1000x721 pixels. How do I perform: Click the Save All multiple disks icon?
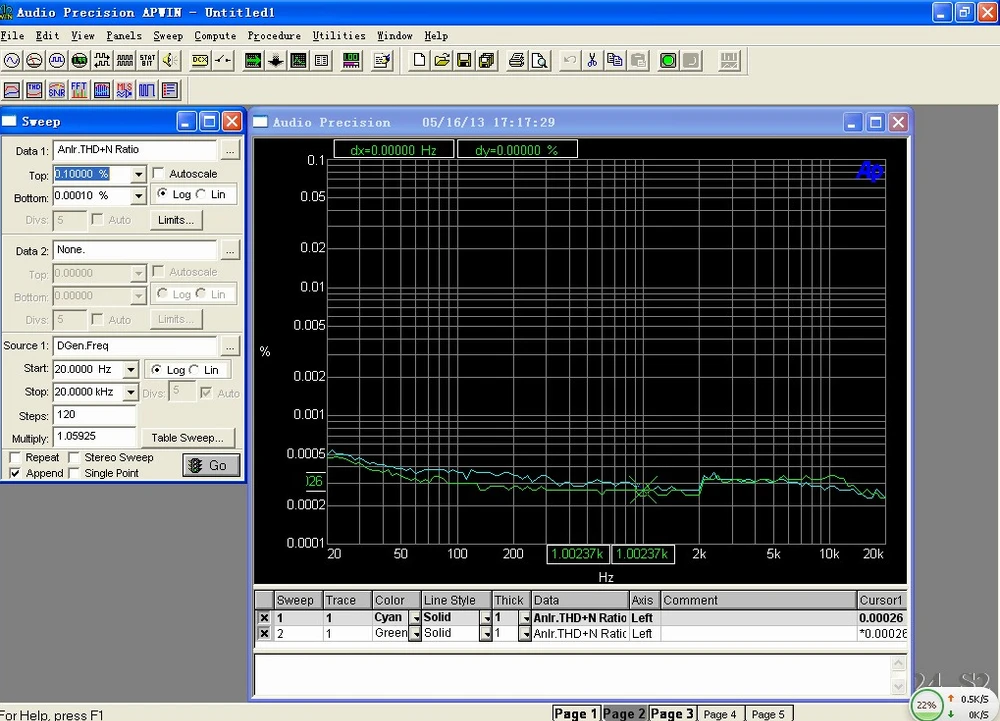pos(487,61)
